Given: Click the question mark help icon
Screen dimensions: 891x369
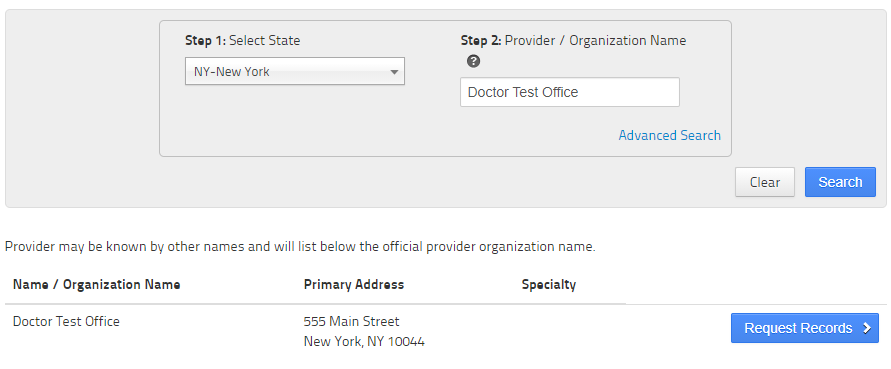Looking at the screenshot, I should tap(473, 61).
